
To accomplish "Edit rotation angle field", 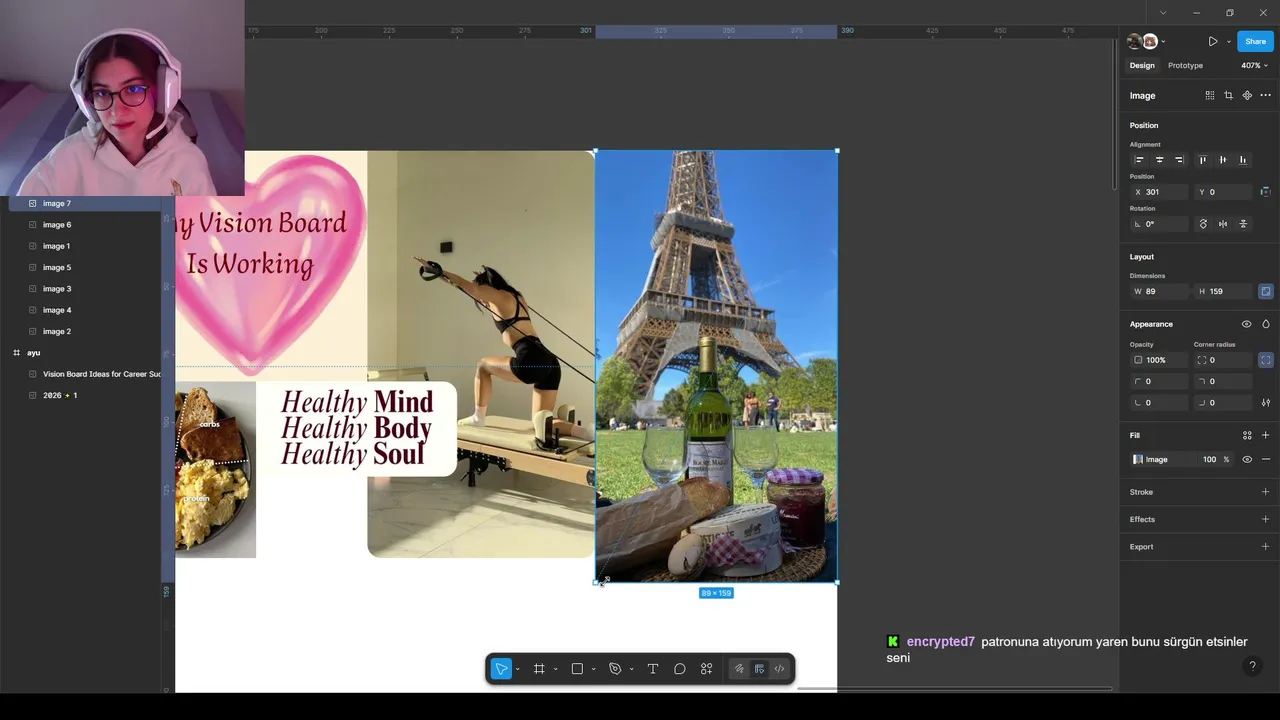I will [1160, 224].
